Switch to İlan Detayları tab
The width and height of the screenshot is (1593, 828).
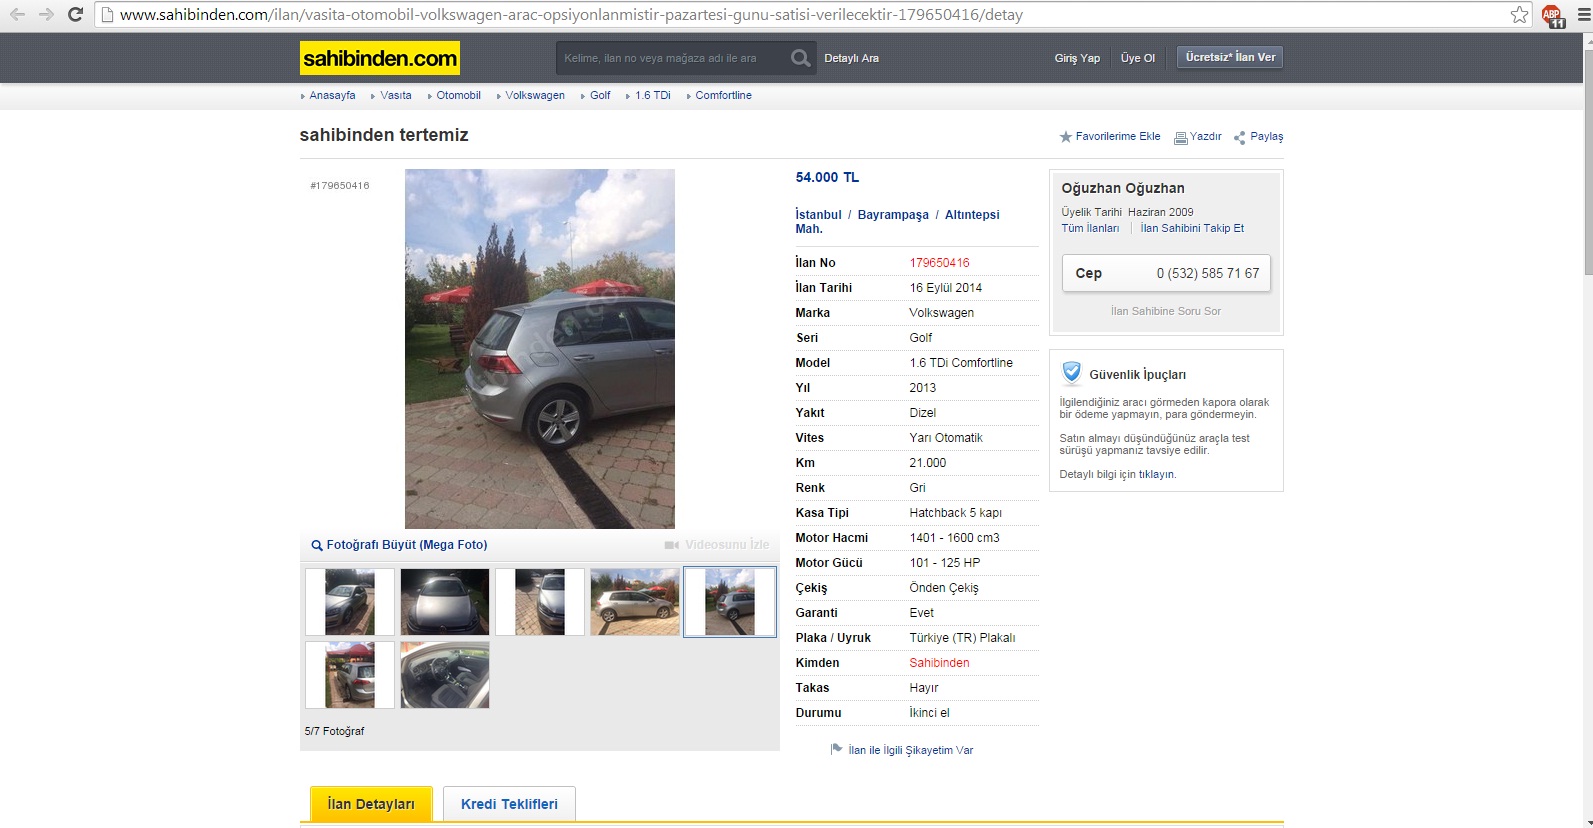click(371, 804)
